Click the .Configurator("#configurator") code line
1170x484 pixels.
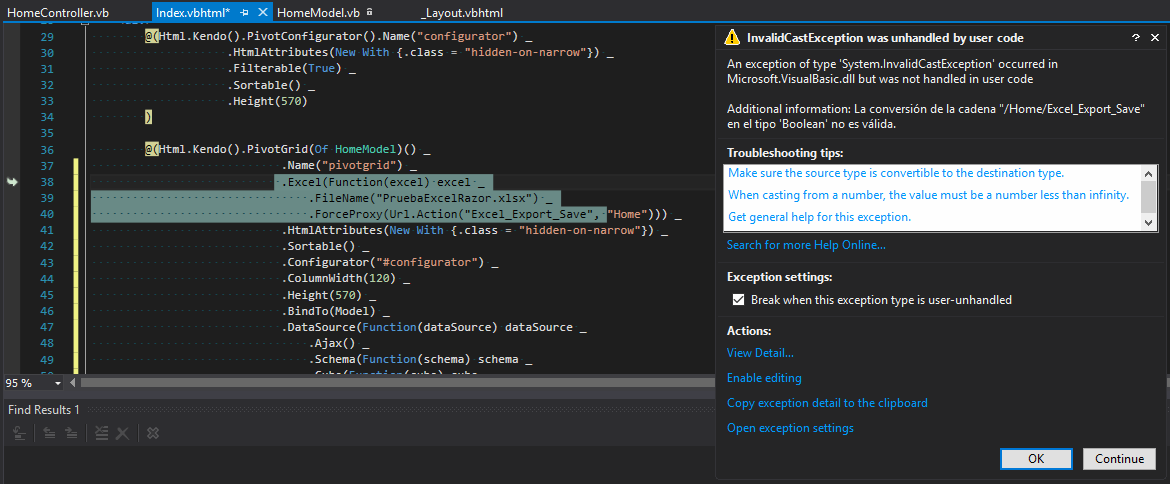coord(383,263)
